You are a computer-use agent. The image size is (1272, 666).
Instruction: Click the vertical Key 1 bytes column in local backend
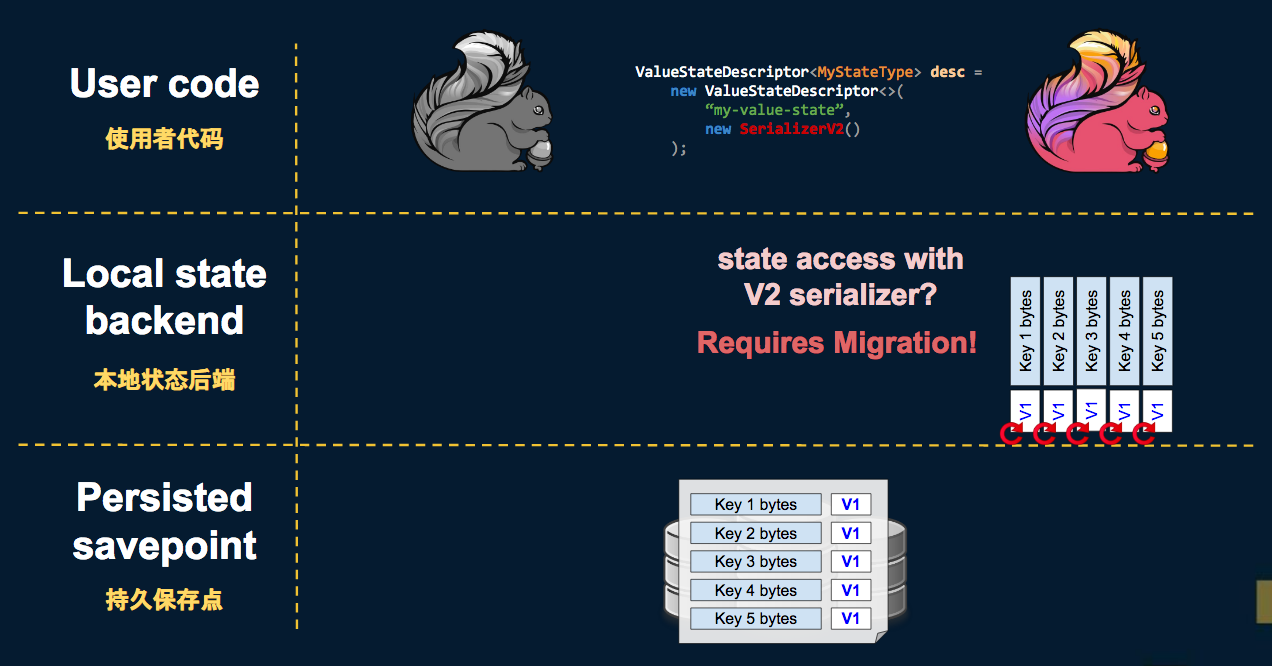coord(1026,331)
